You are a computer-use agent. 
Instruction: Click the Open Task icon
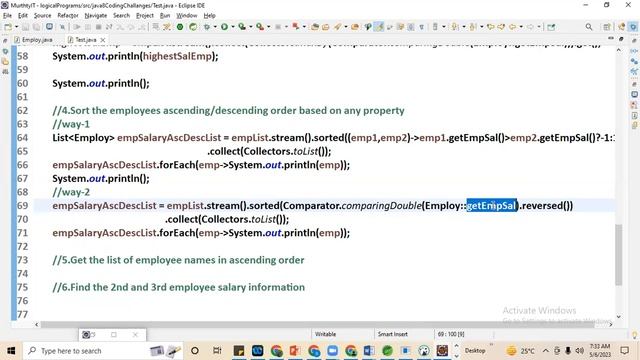[x=326, y=27]
